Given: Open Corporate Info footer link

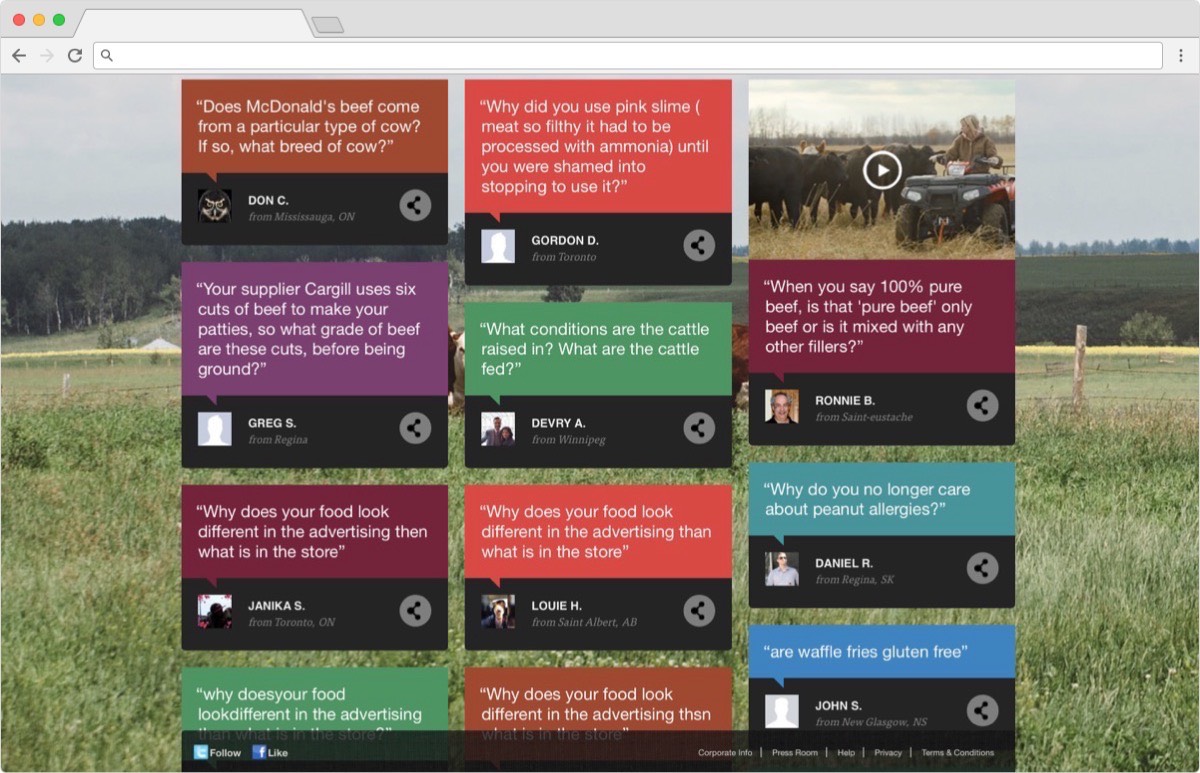Looking at the screenshot, I should coord(725,753).
